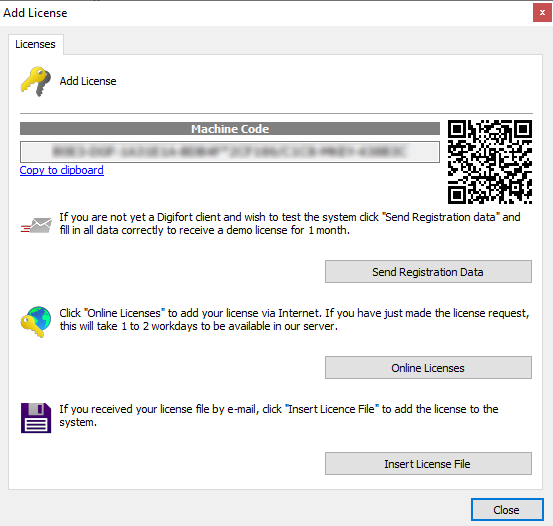Select the Licenses tab
Screen dimensions: 553x526
[36, 44]
